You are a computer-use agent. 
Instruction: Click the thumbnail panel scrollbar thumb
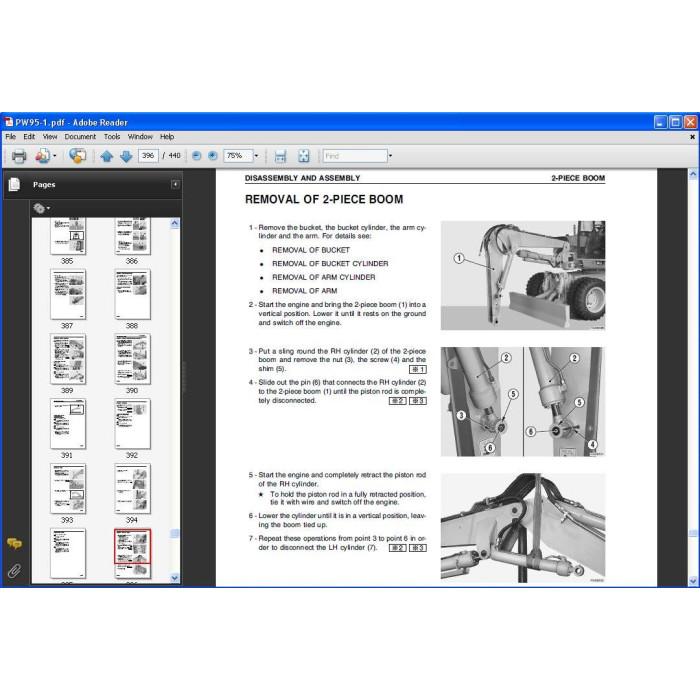coord(175,533)
